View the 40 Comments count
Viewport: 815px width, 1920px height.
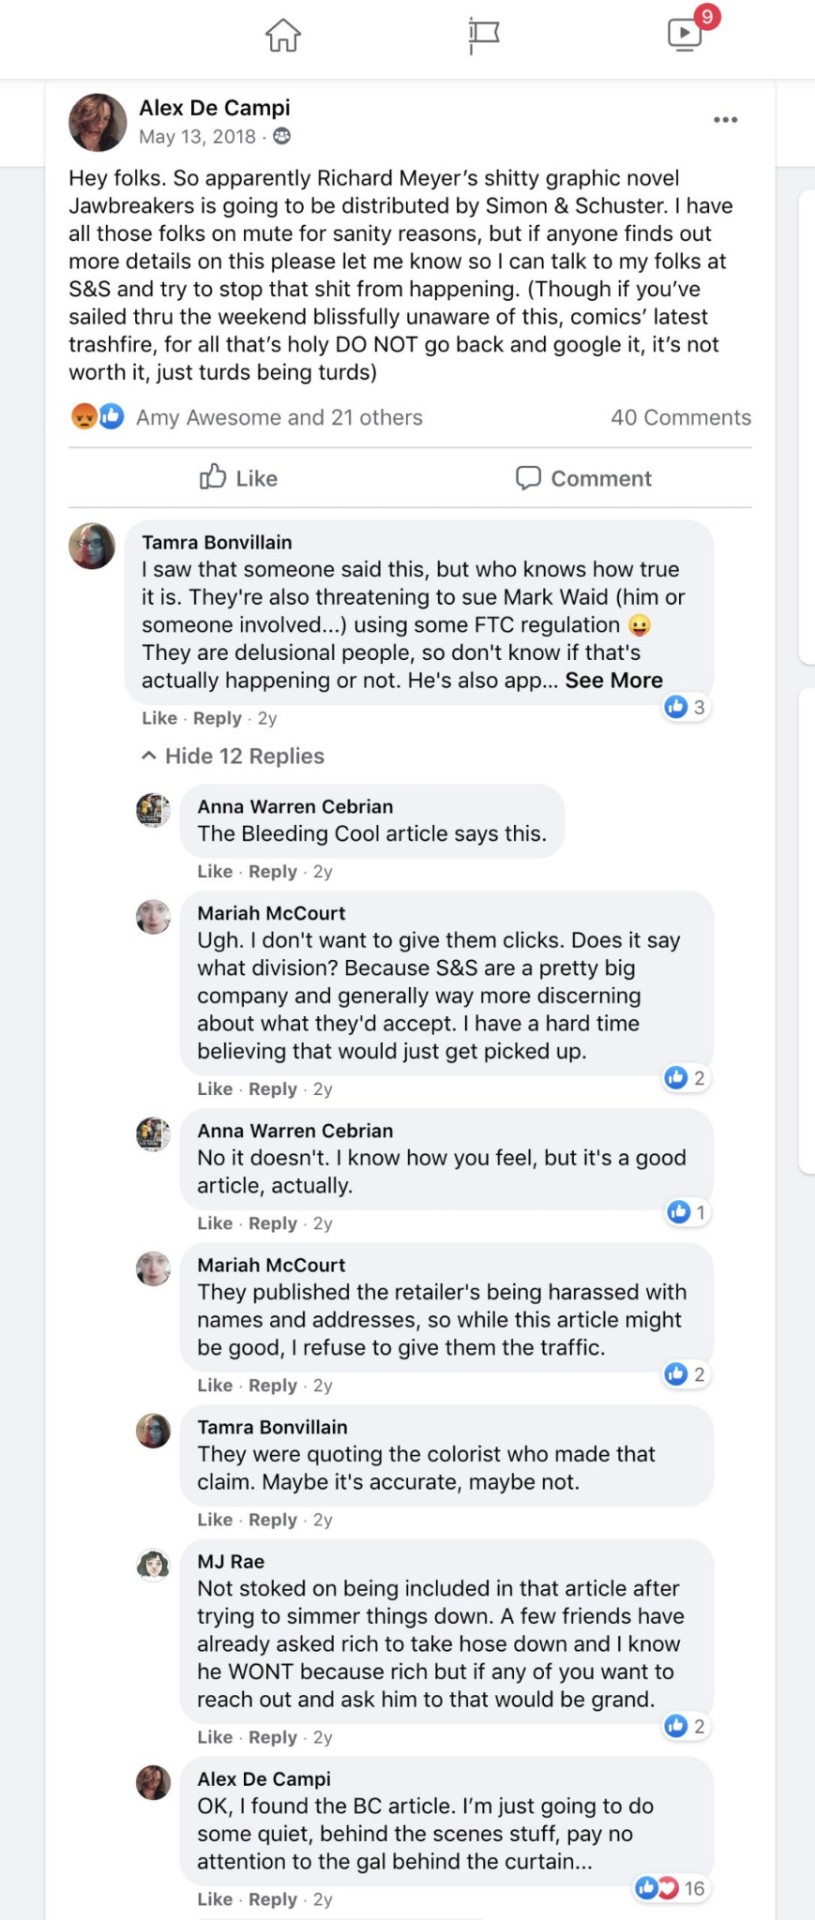680,417
